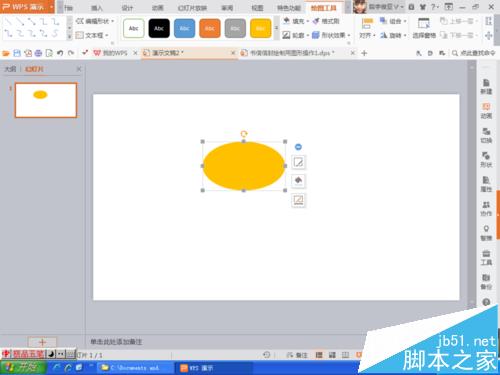This screenshot has width=500, height=375.
Task: Open the 填充 fill dropdown
Action: pyautogui.click(x=296, y=21)
